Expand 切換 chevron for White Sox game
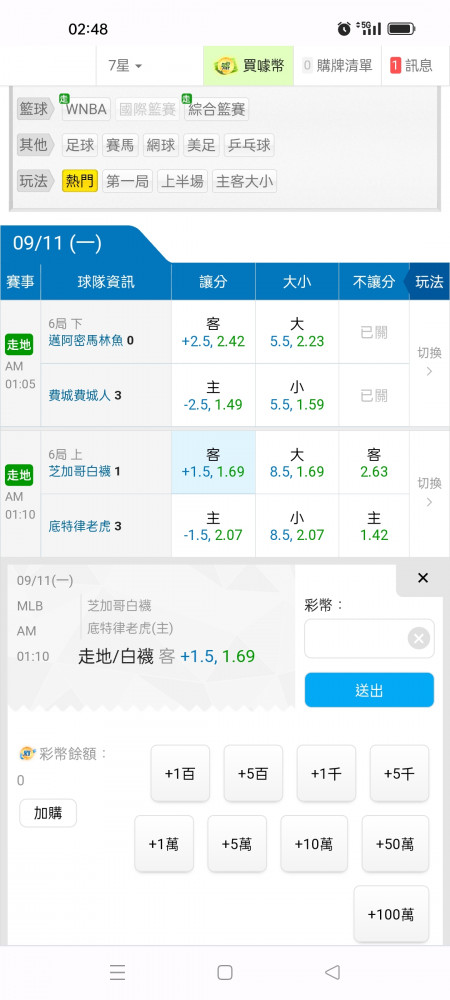 (x=429, y=492)
